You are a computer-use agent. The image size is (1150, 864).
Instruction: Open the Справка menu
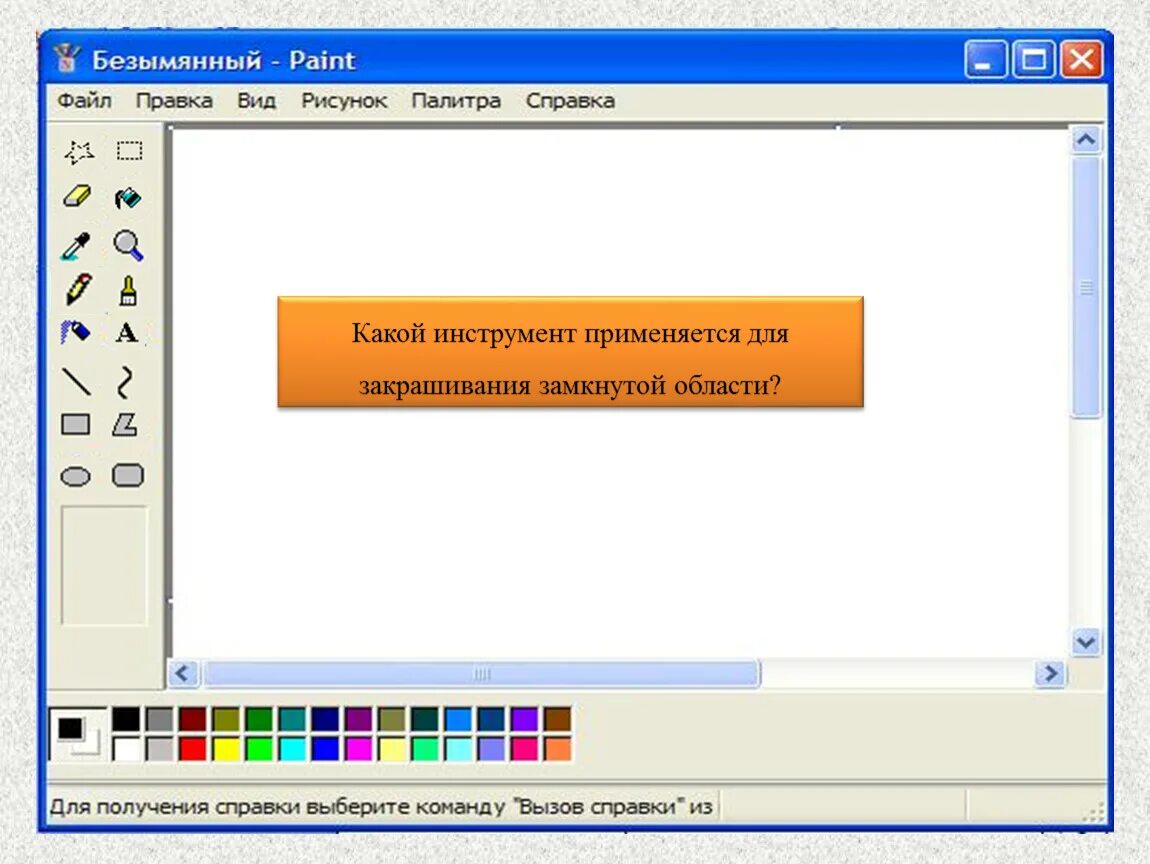[571, 100]
